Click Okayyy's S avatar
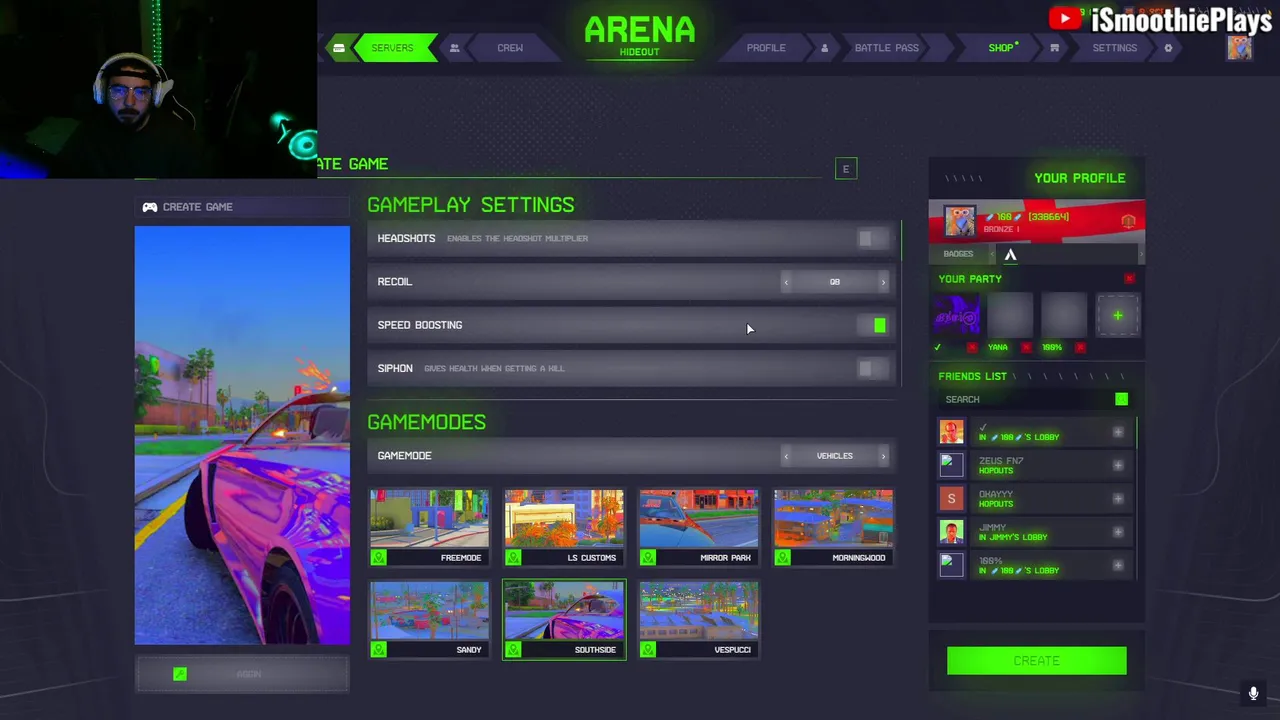1280x720 pixels. (951, 498)
